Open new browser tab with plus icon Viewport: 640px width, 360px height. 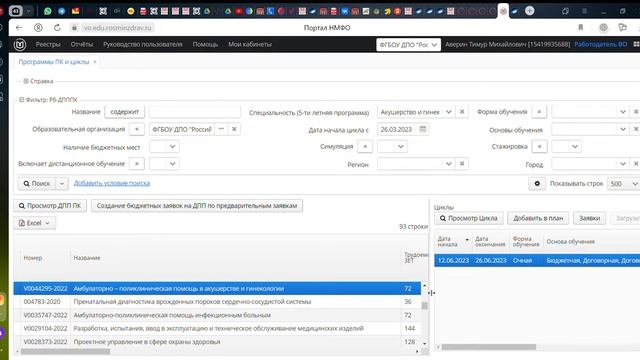point(529,11)
